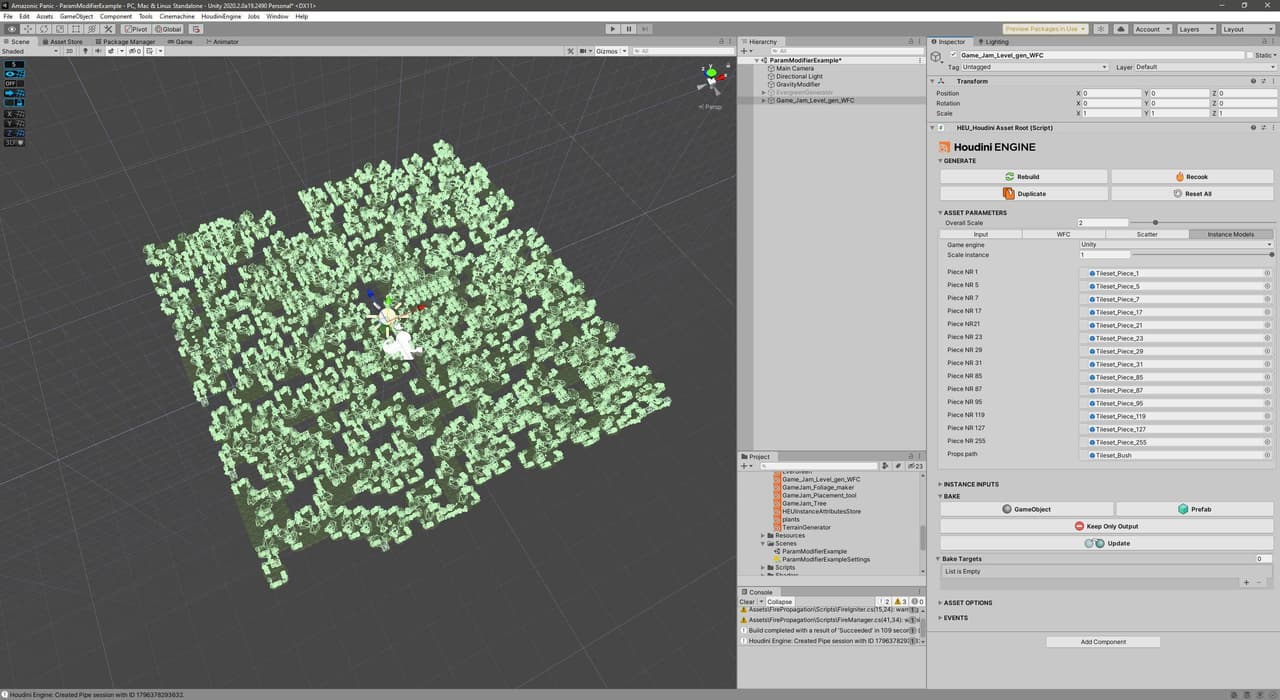Toggle Pivot/Center handle position
This screenshot has width=1280, height=700.
click(x=135, y=29)
